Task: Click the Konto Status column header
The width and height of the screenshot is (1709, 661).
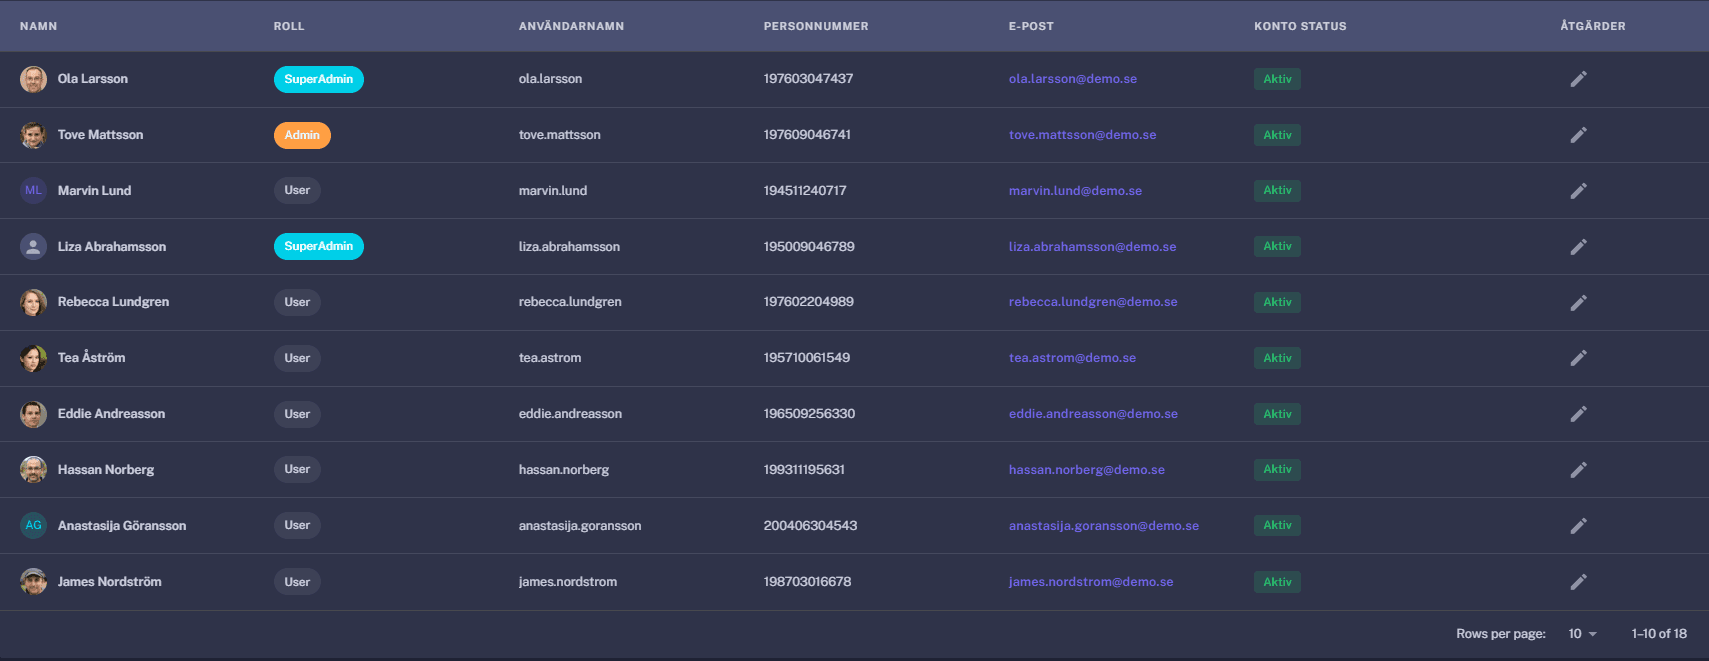Action: (x=1300, y=26)
